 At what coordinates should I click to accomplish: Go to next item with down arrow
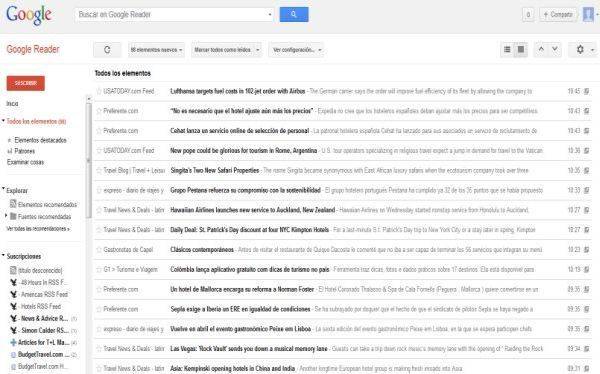pyautogui.click(x=555, y=49)
